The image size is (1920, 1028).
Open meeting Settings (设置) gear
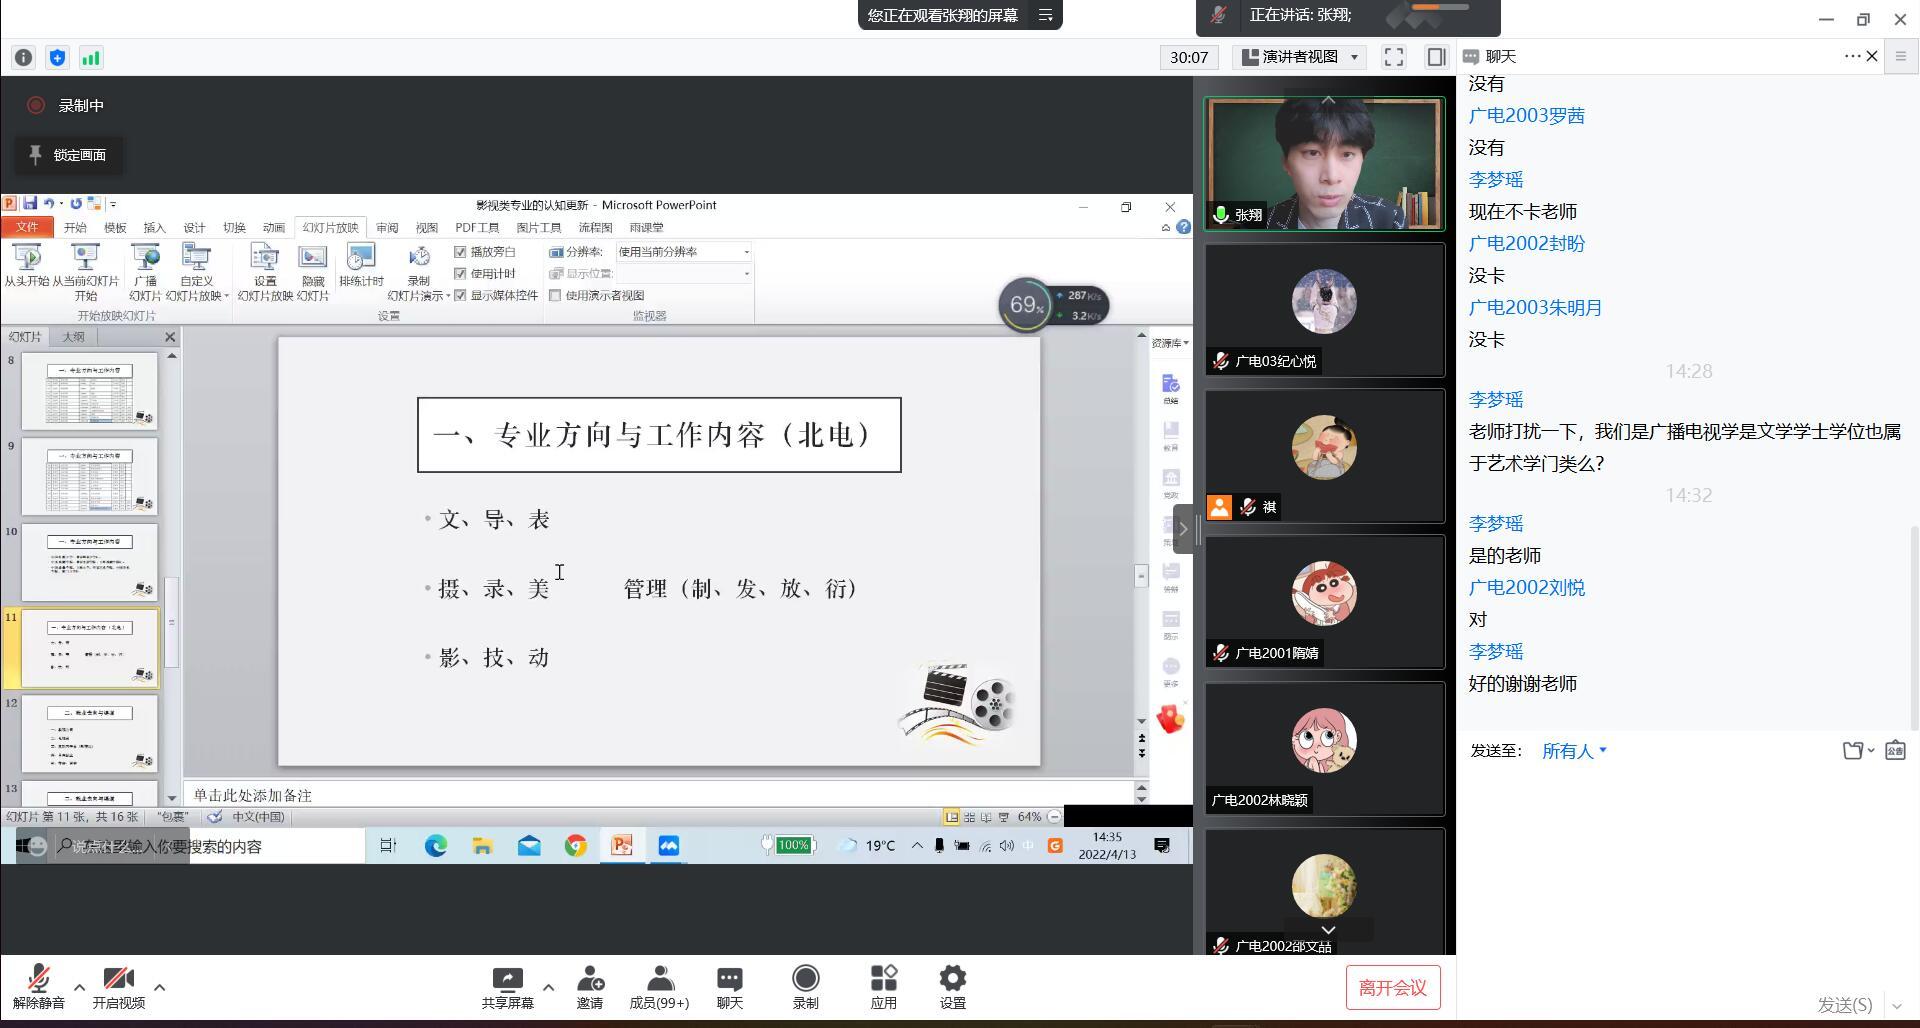[x=952, y=986]
